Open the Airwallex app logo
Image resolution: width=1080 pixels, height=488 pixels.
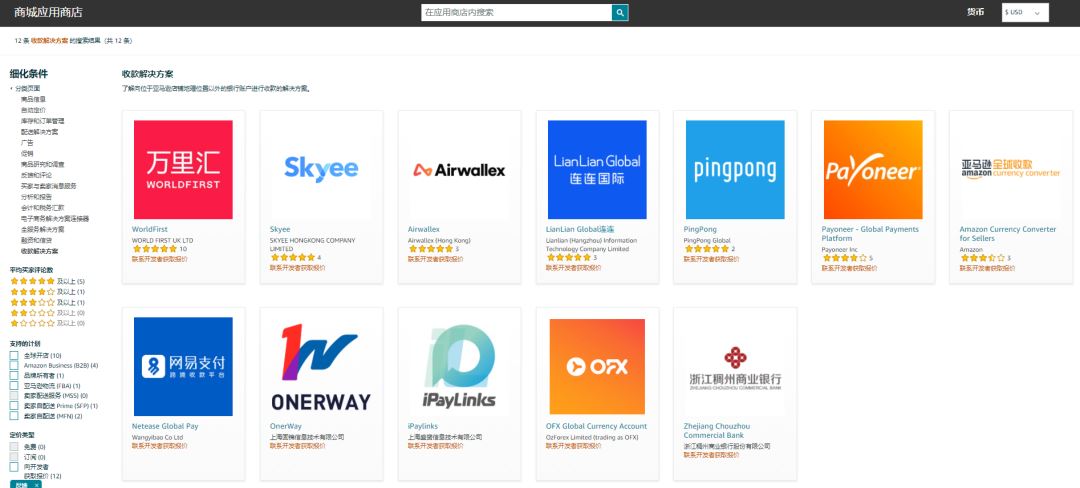459,169
